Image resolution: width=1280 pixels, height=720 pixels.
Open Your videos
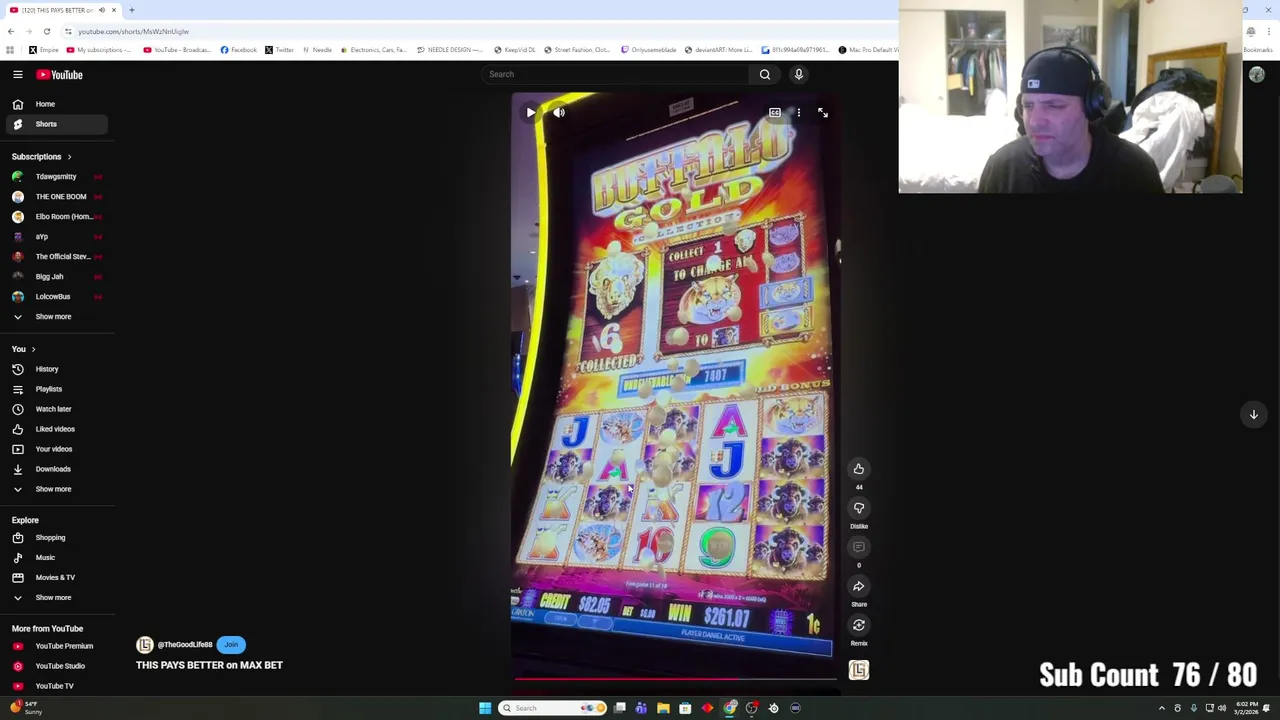(55, 449)
